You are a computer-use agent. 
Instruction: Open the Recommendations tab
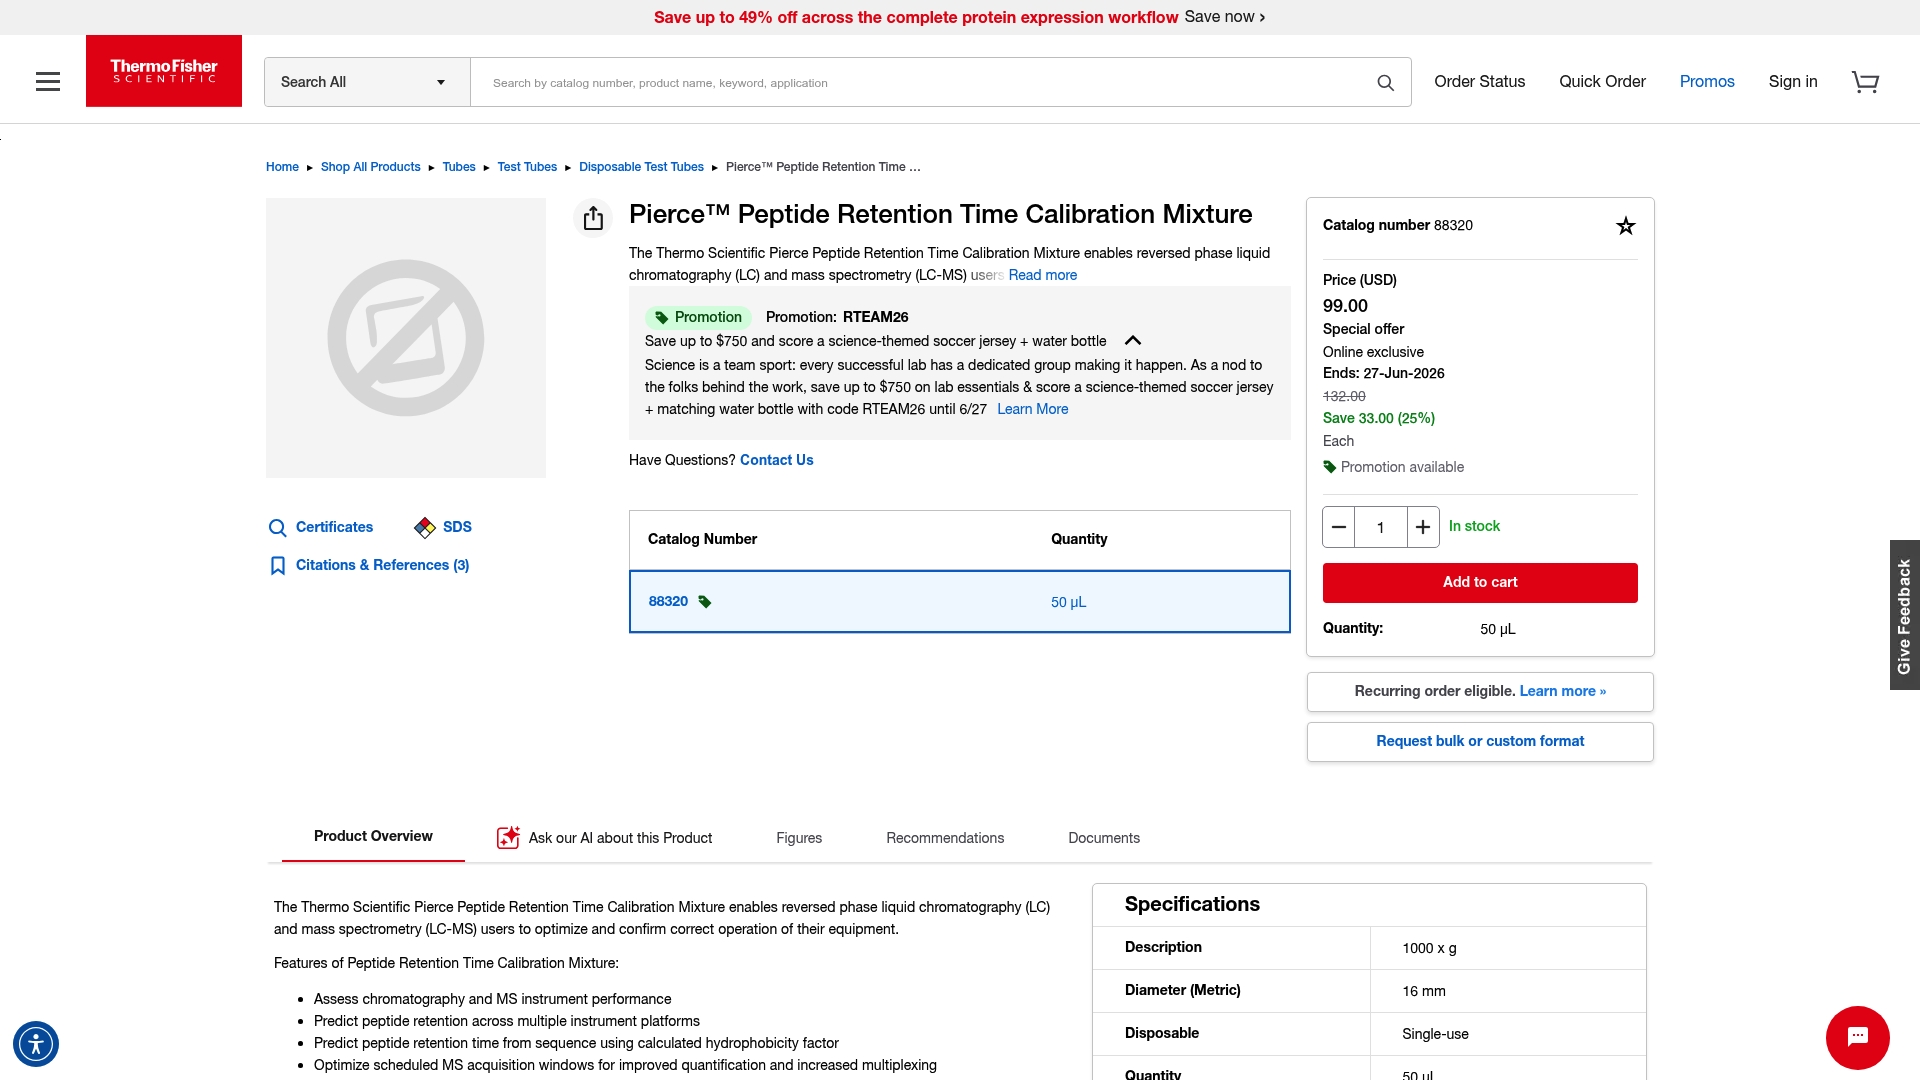tap(945, 838)
